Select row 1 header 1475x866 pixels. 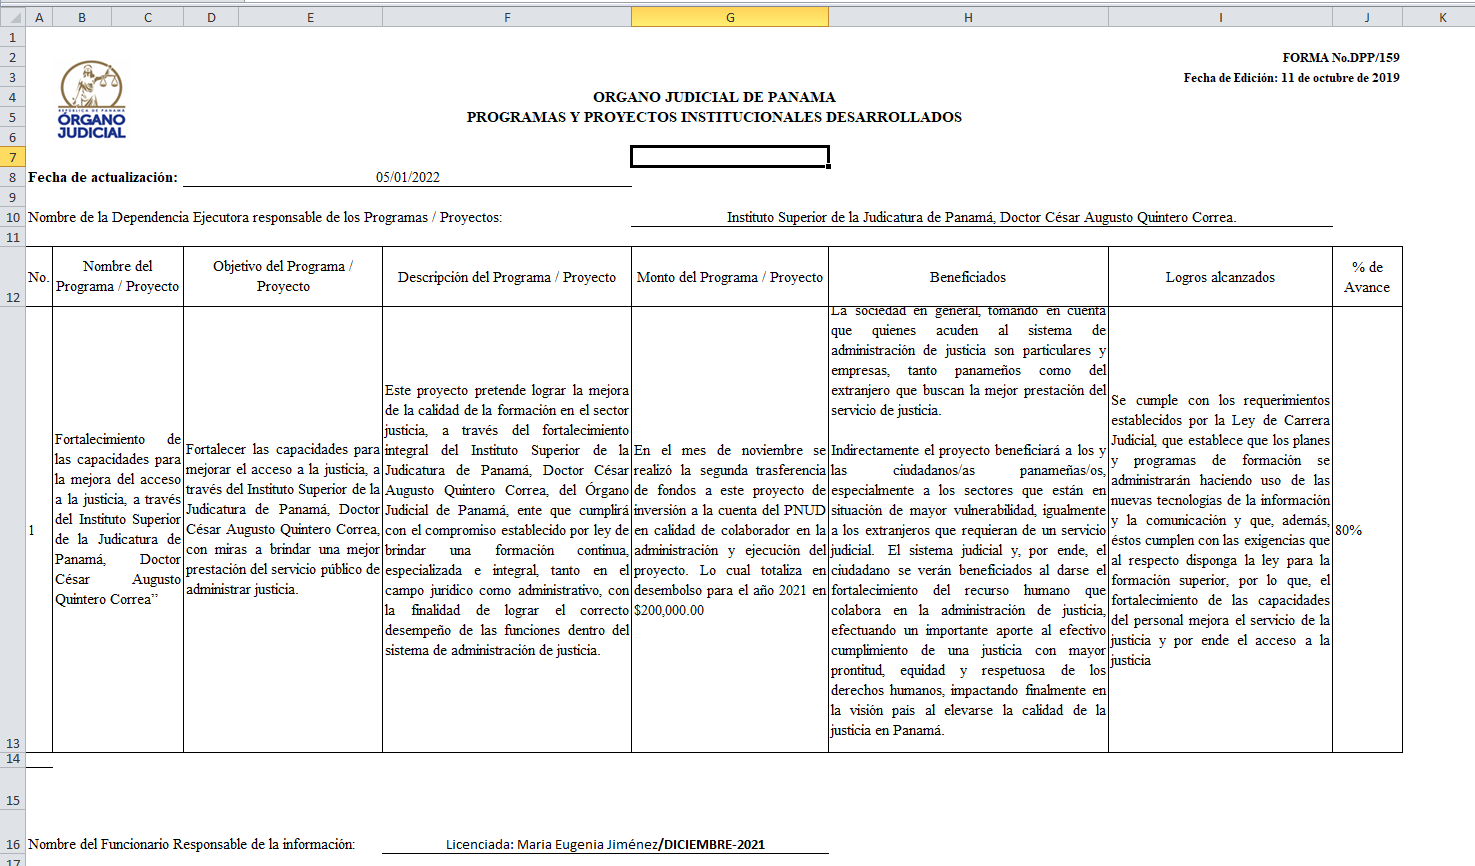(13, 37)
